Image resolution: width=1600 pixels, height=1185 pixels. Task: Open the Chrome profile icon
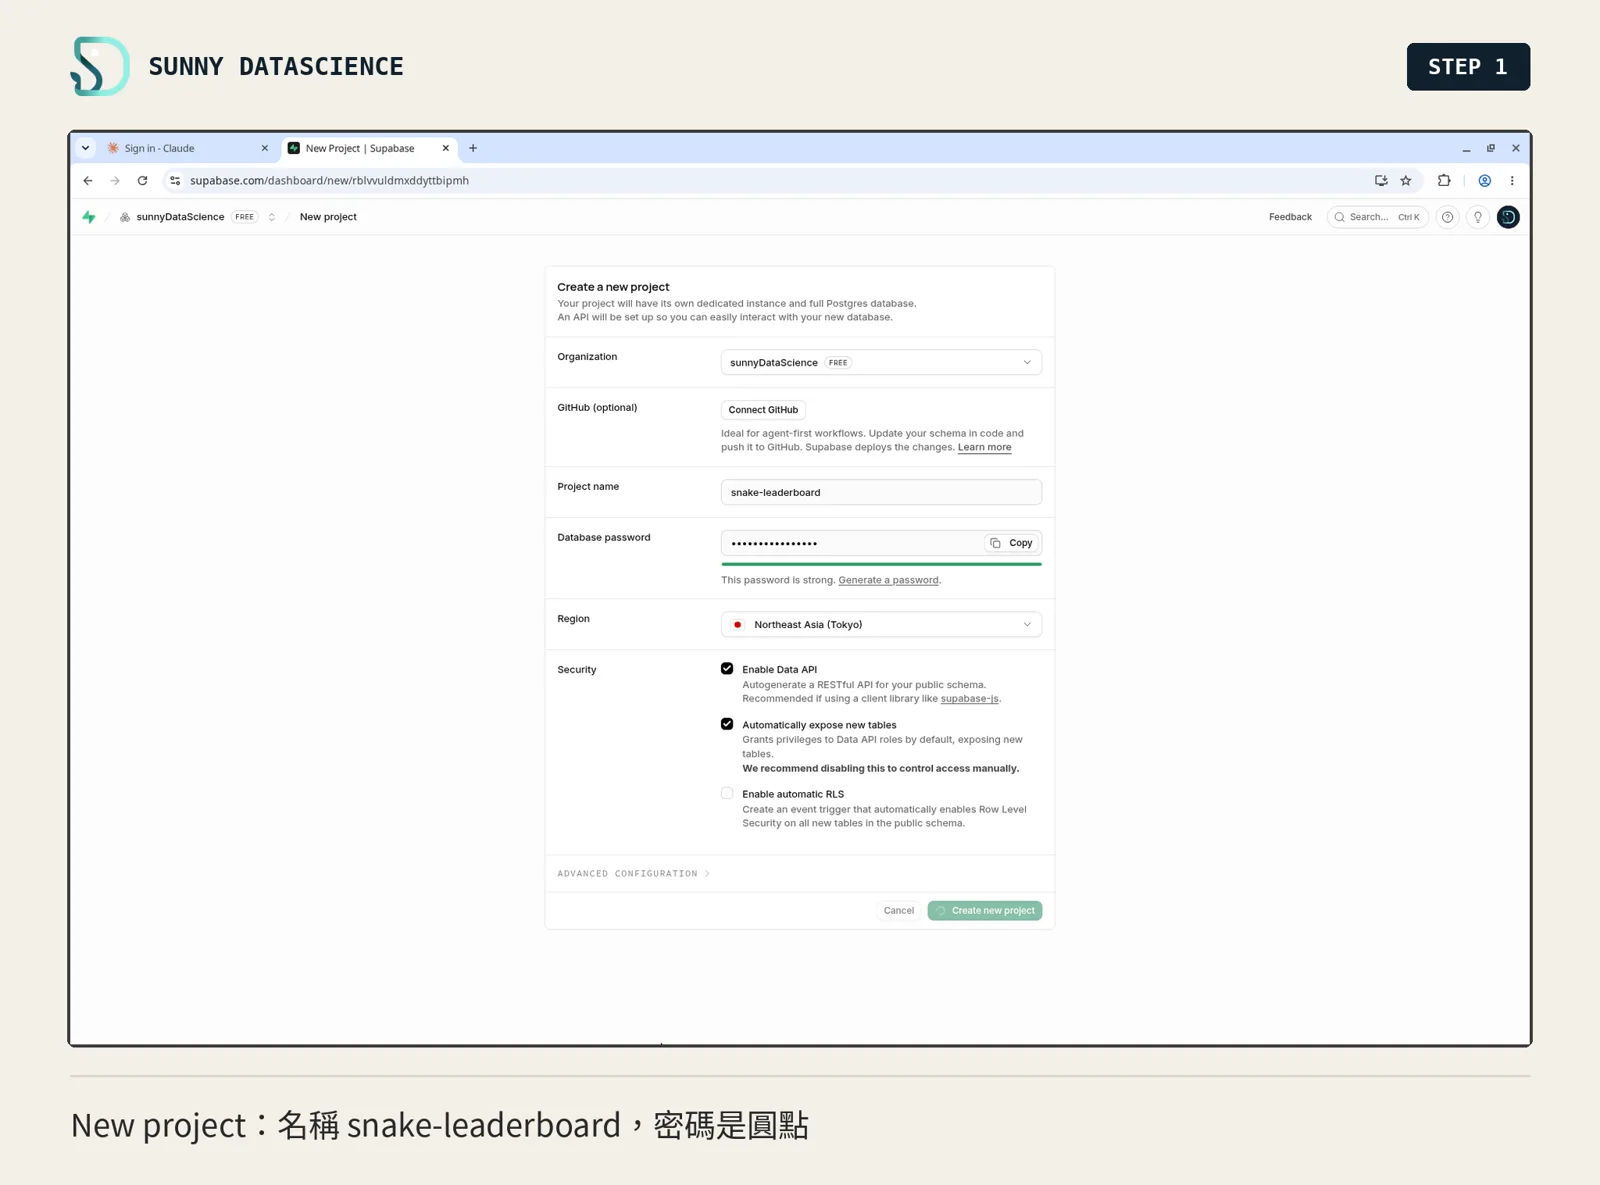(1485, 181)
